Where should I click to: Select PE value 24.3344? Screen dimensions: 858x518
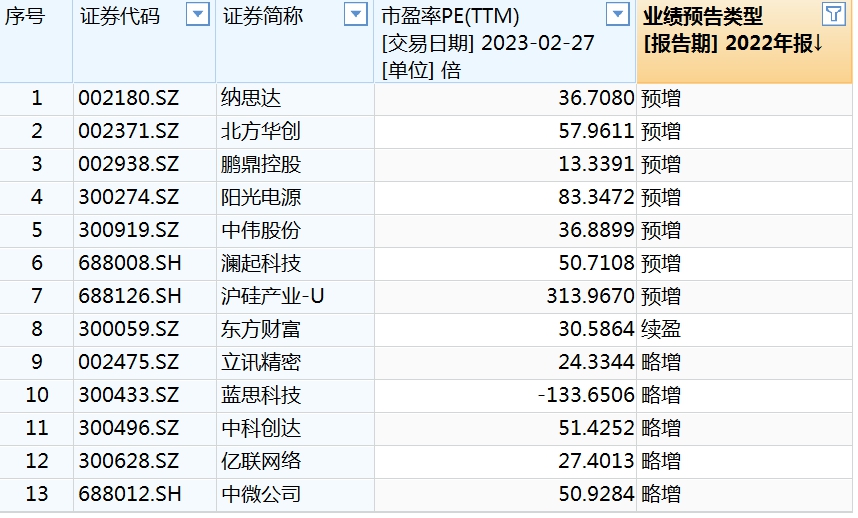click(596, 362)
